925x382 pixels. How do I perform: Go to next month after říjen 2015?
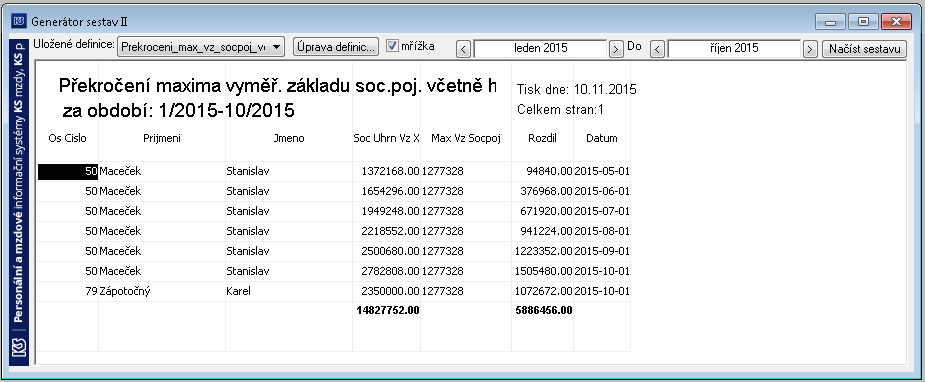point(810,49)
